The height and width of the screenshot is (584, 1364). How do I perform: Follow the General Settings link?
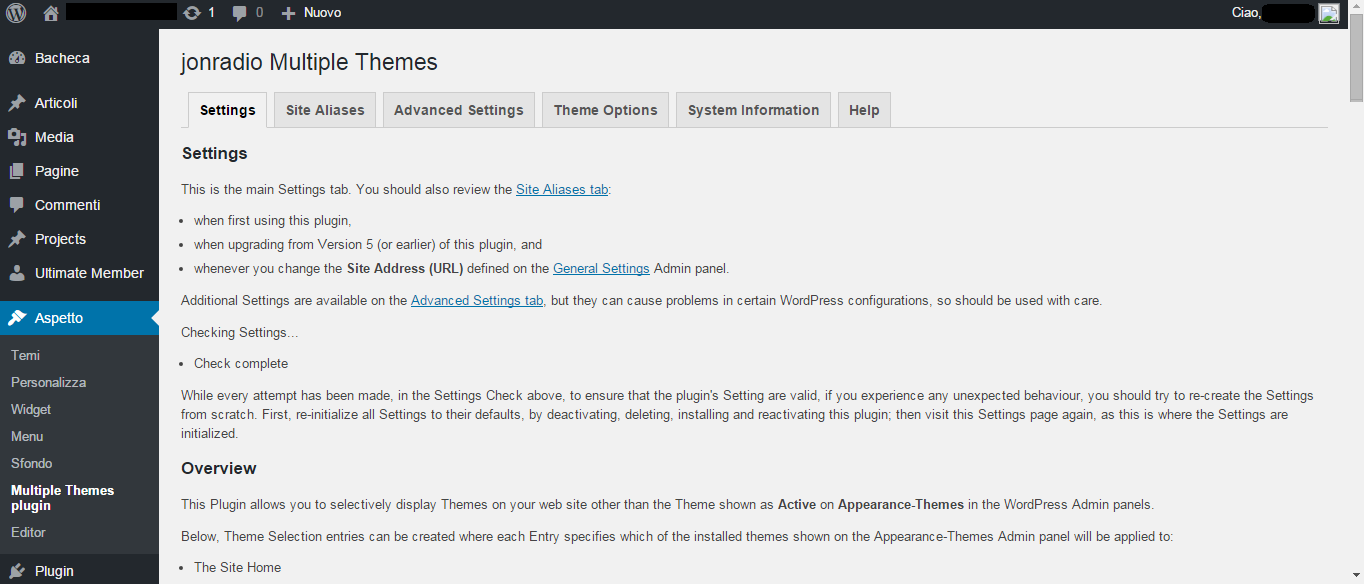point(601,268)
